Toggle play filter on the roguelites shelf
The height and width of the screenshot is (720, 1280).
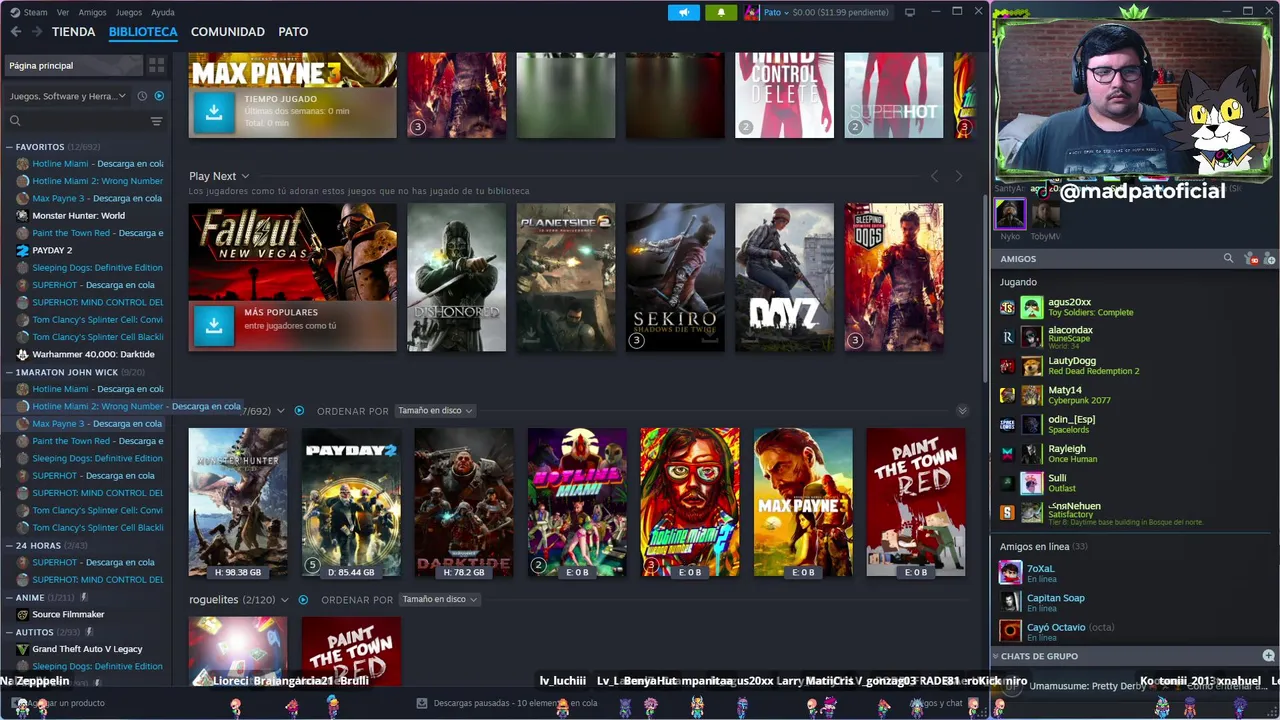(x=303, y=600)
